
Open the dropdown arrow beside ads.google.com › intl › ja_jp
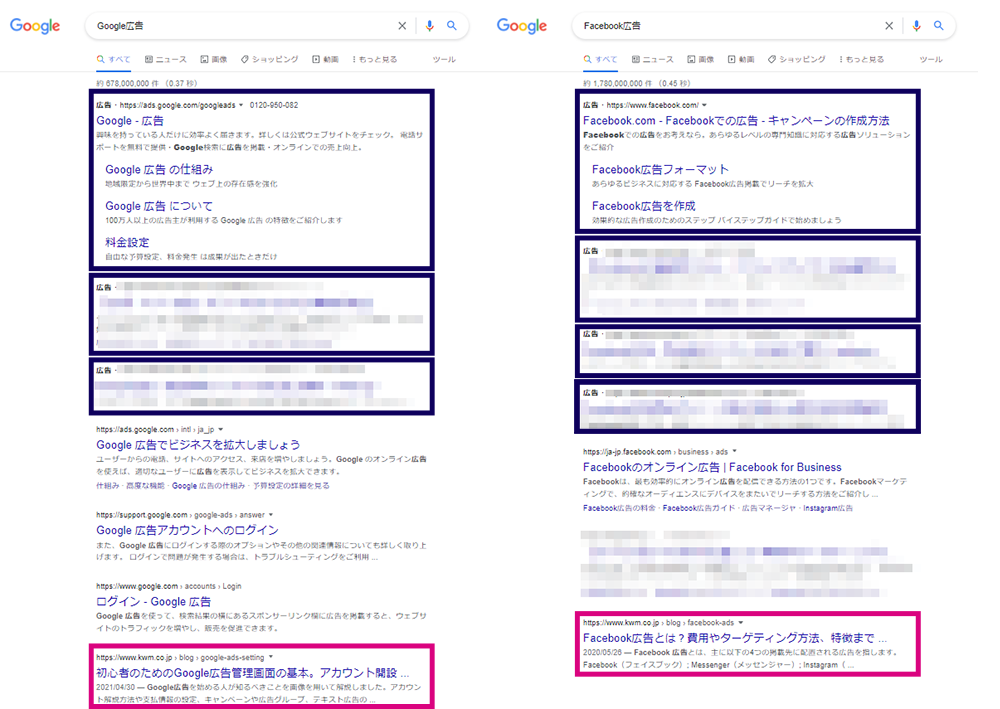click(x=221, y=430)
